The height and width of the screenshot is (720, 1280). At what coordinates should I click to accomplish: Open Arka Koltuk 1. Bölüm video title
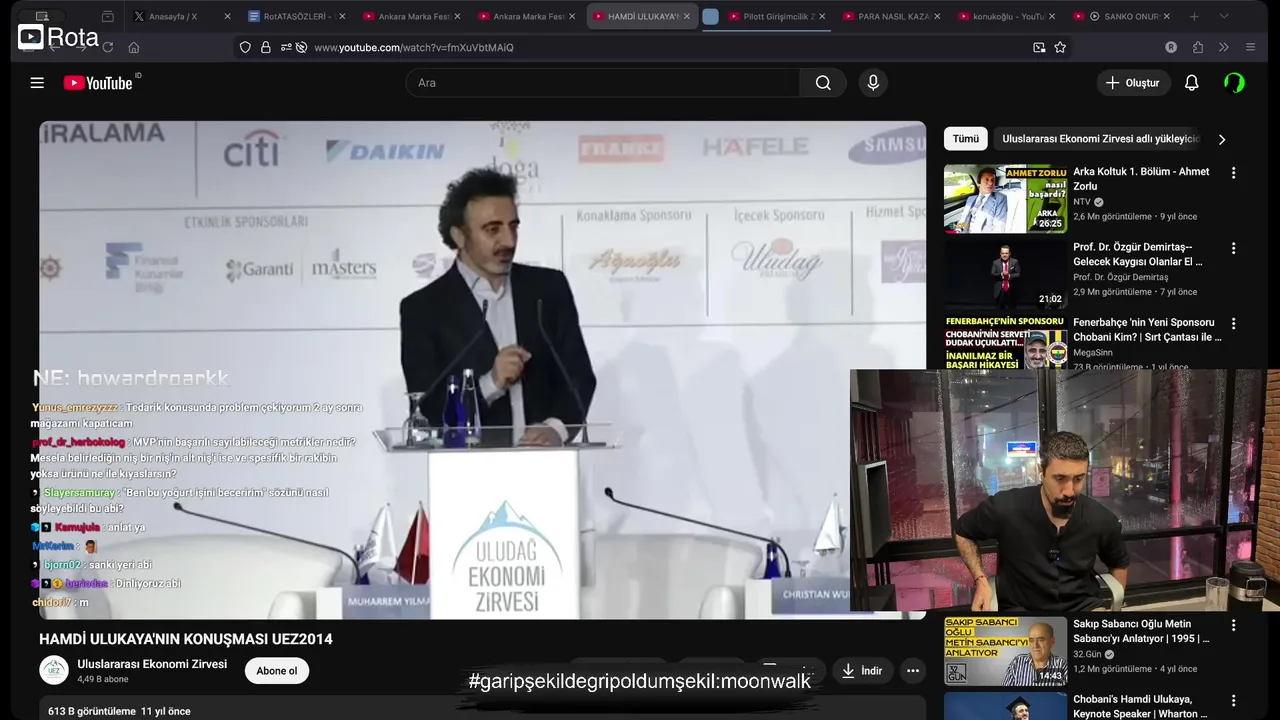[1141, 179]
